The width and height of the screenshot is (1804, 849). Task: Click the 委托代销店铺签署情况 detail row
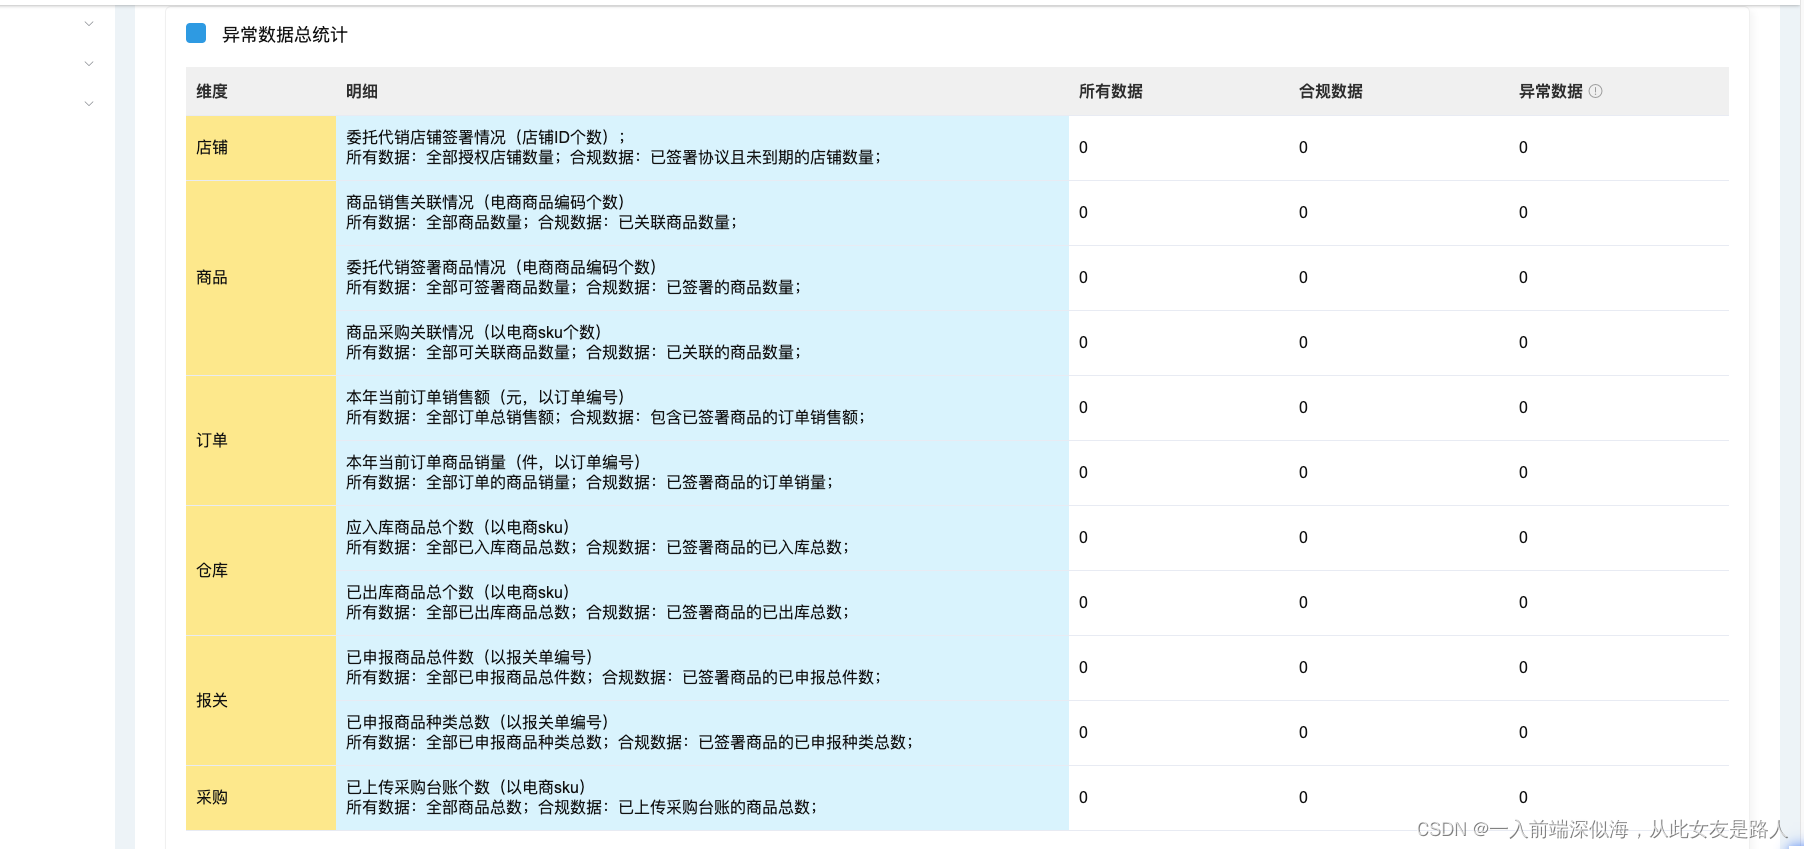(x=702, y=148)
